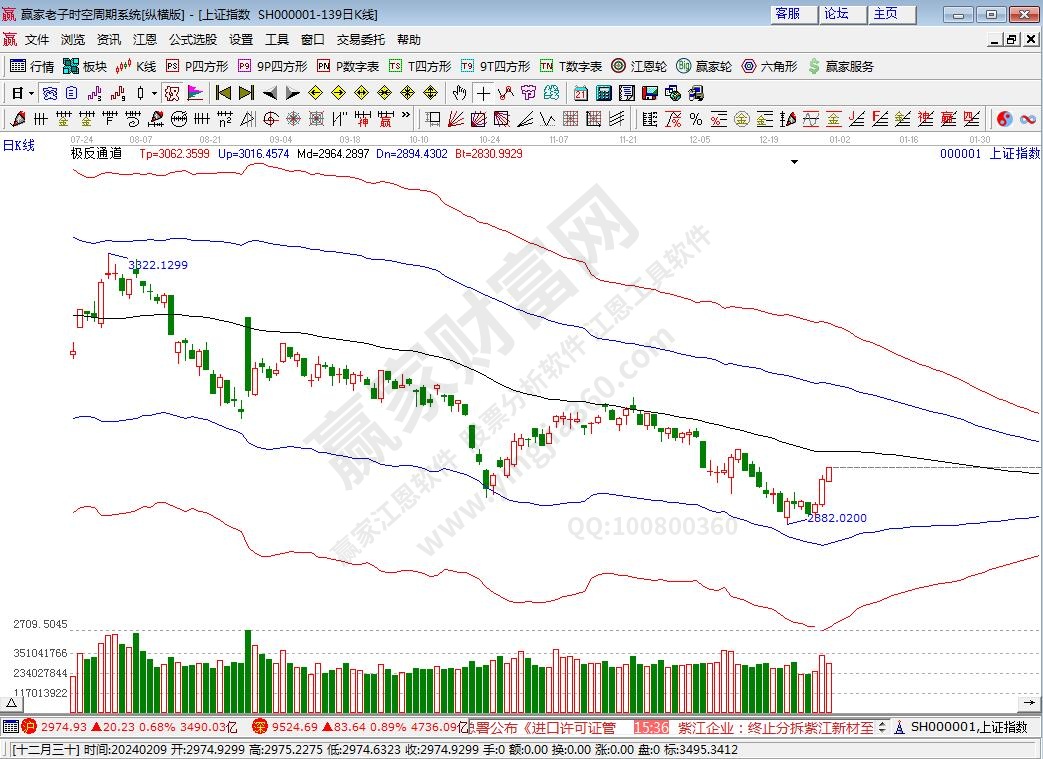Select the hand pan tool
The width and height of the screenshot is (1043, 759).
point(458,93)
